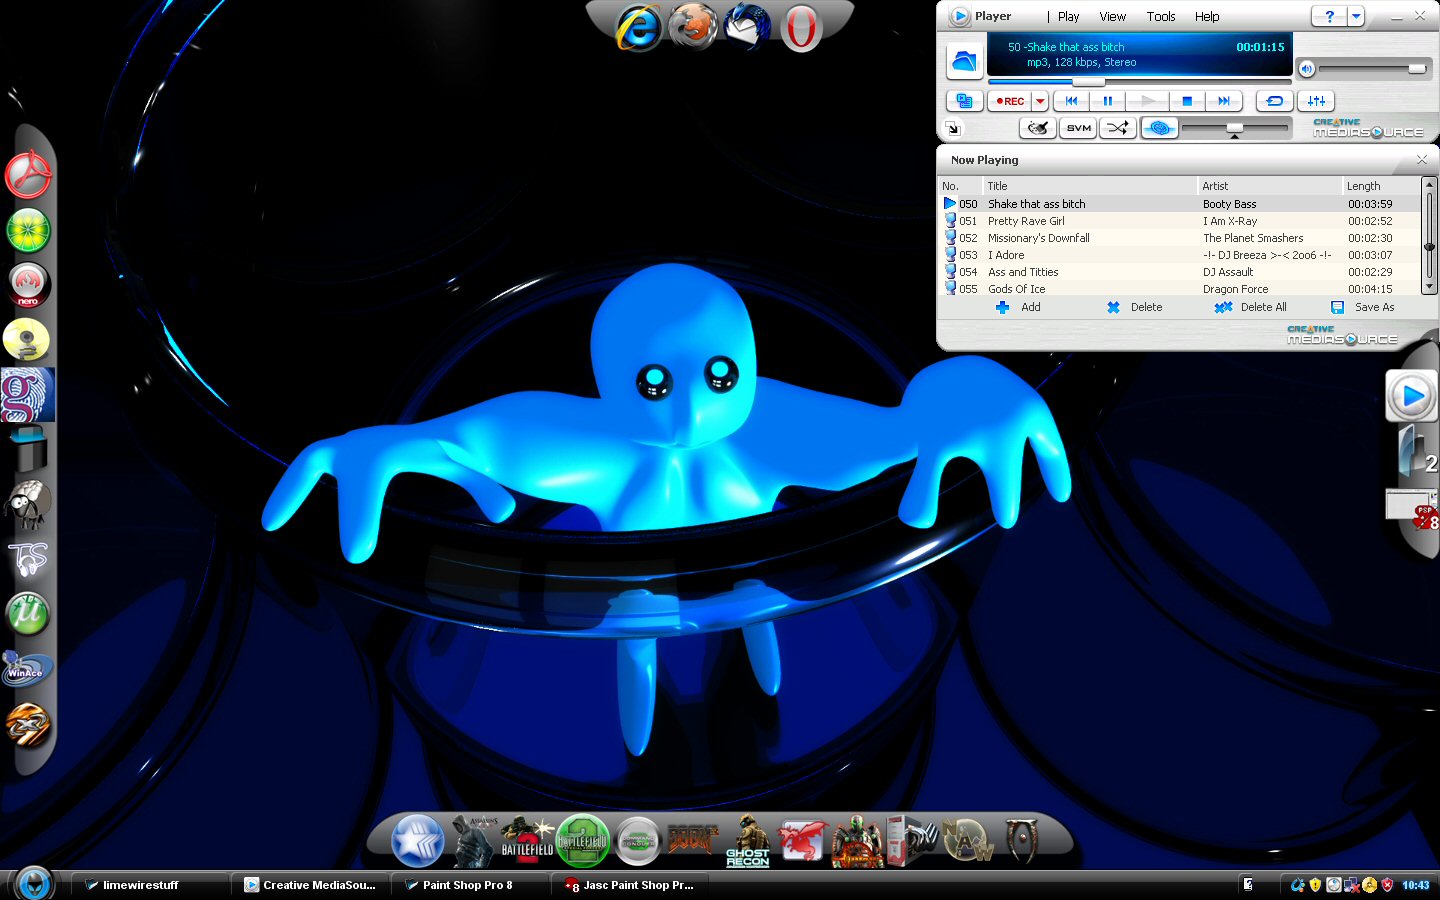Skip to the next track
The height and width of the screenshot is (900, 1440).
[1224, 101]
